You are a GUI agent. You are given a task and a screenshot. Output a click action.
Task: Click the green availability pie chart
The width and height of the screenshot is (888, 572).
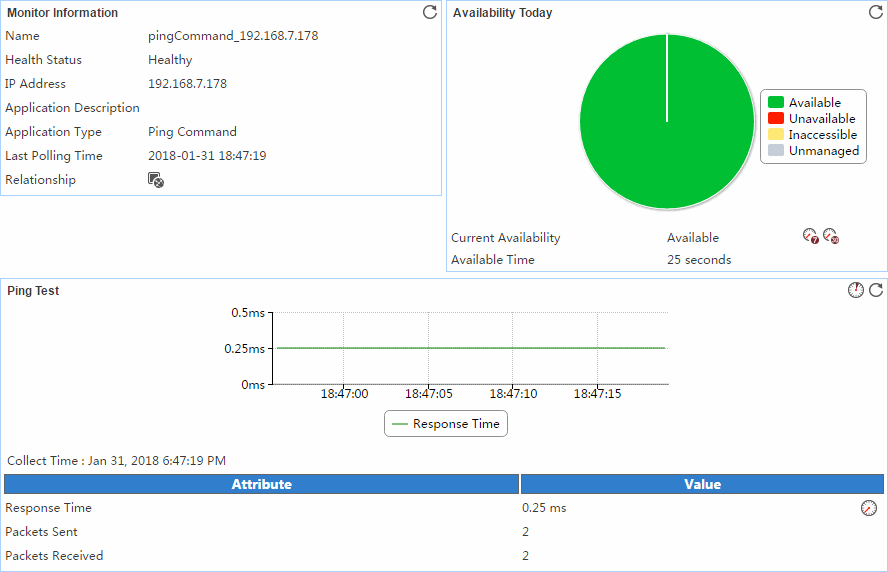pos(667,122)
